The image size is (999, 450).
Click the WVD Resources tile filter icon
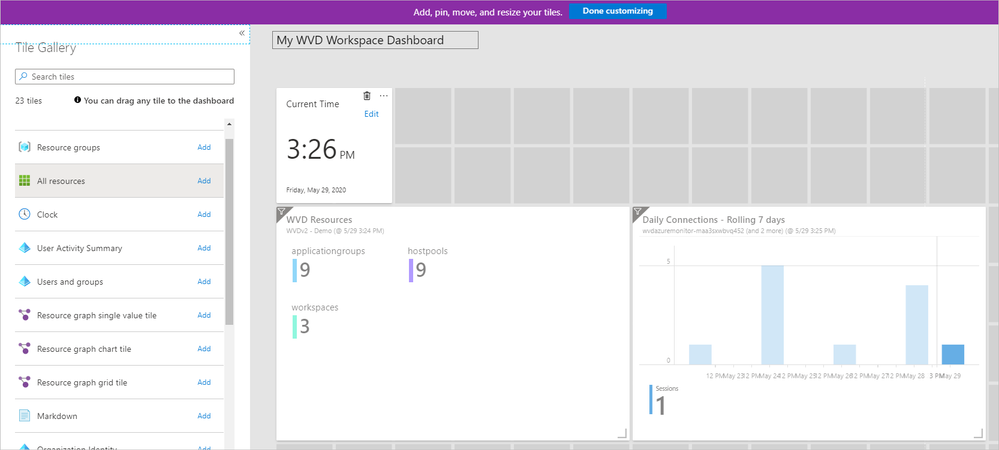point(282,212)
